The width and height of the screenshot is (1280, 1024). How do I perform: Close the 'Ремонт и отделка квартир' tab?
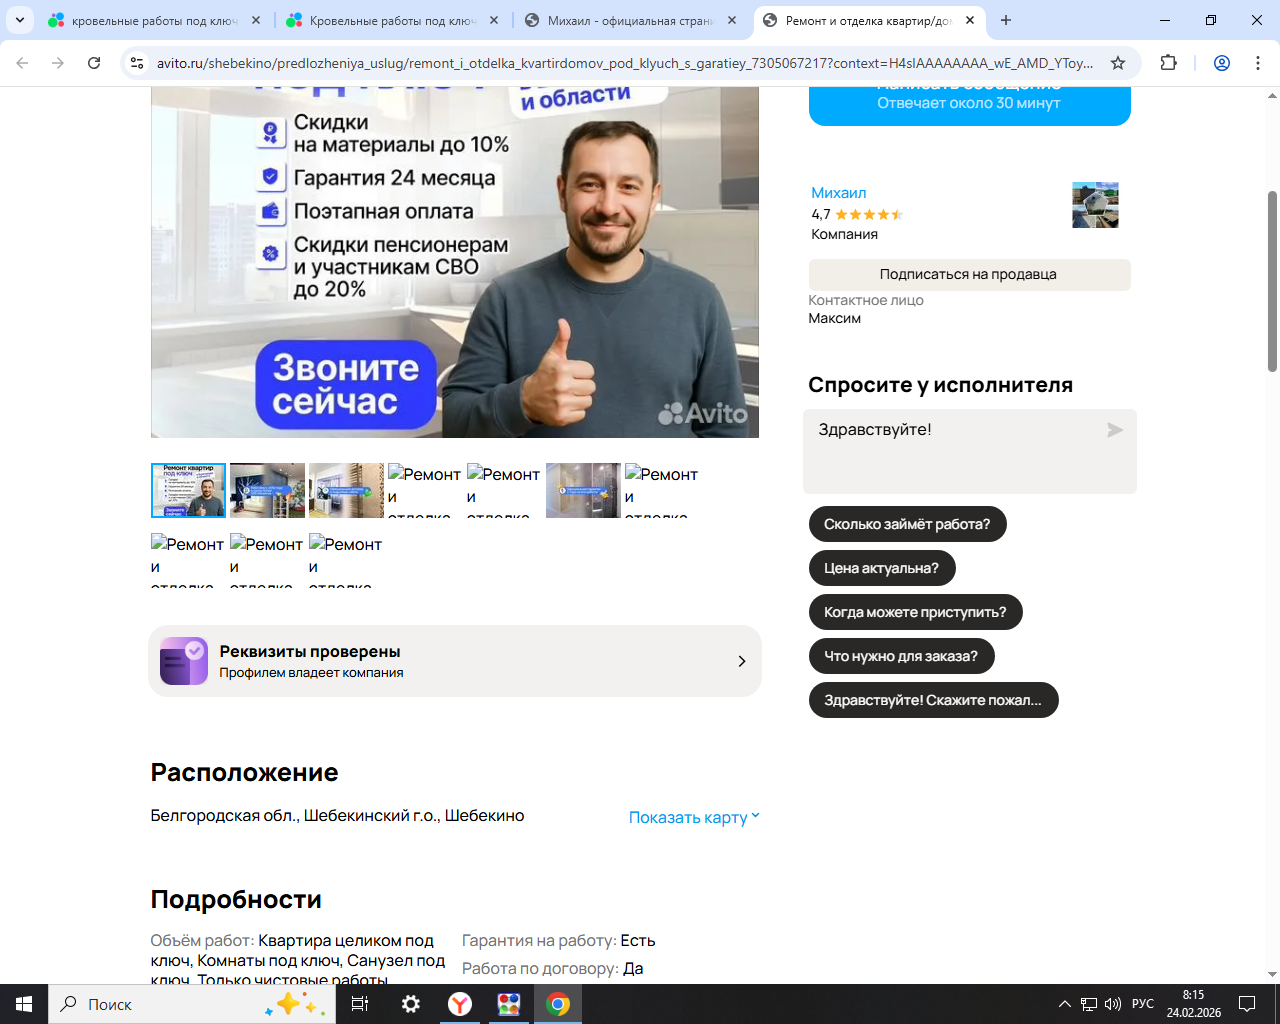[x=970, y=20]
